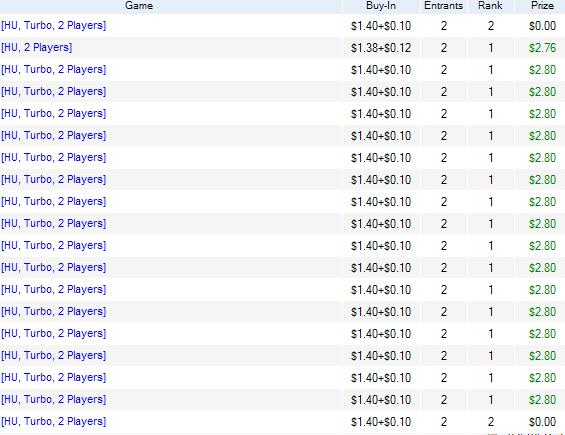Click the rank 2 value in the last row
Screen dimensions: 565x435
coord(491,422)
